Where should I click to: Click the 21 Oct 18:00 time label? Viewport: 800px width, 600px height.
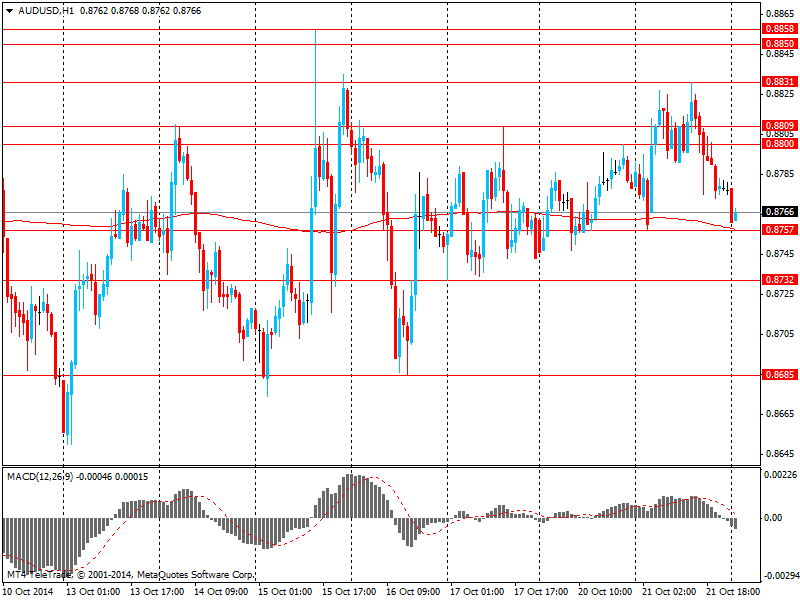click(732, 592)
